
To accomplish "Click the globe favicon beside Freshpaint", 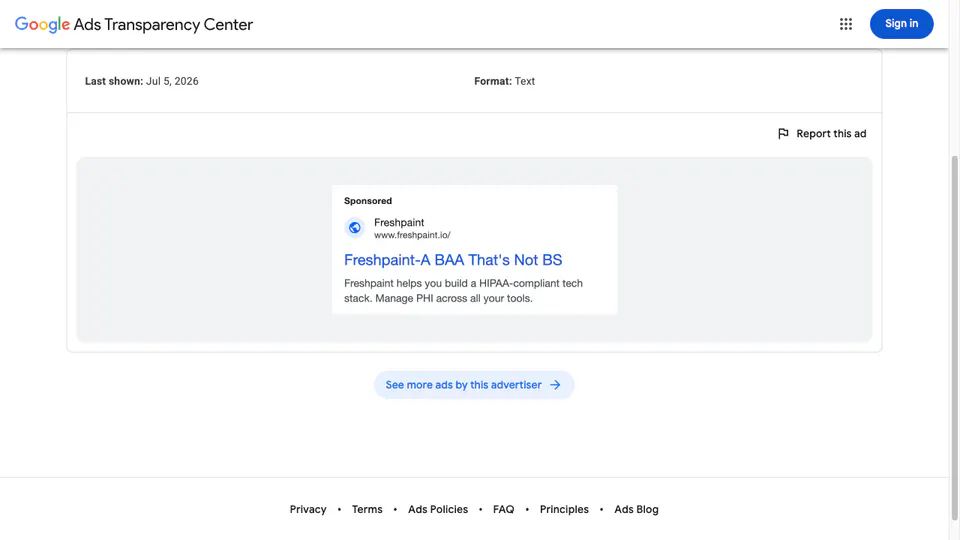I will point(354,228).
